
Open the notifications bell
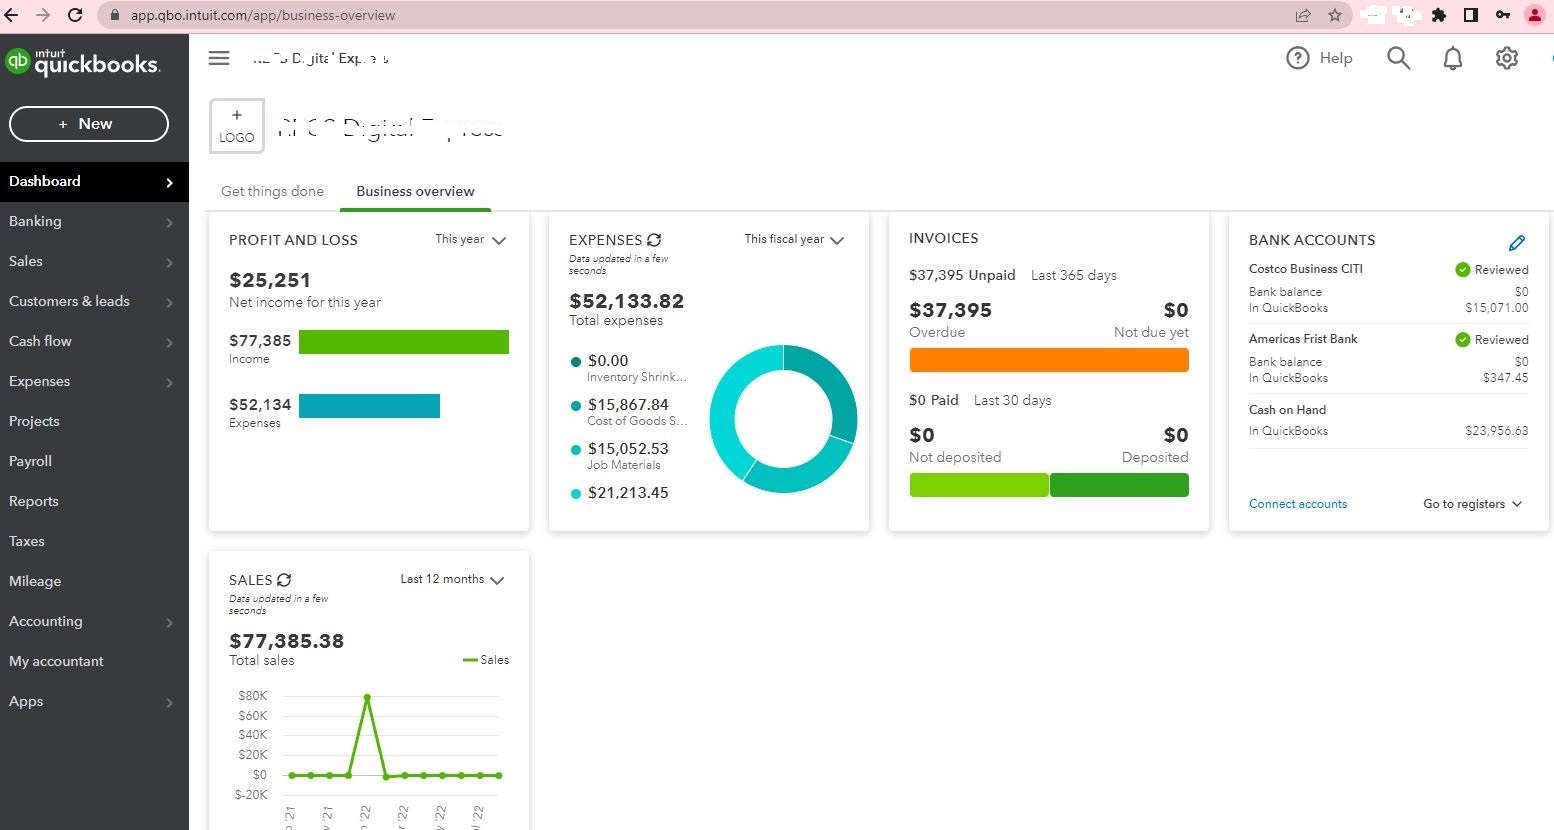(x=1452, y=58)
